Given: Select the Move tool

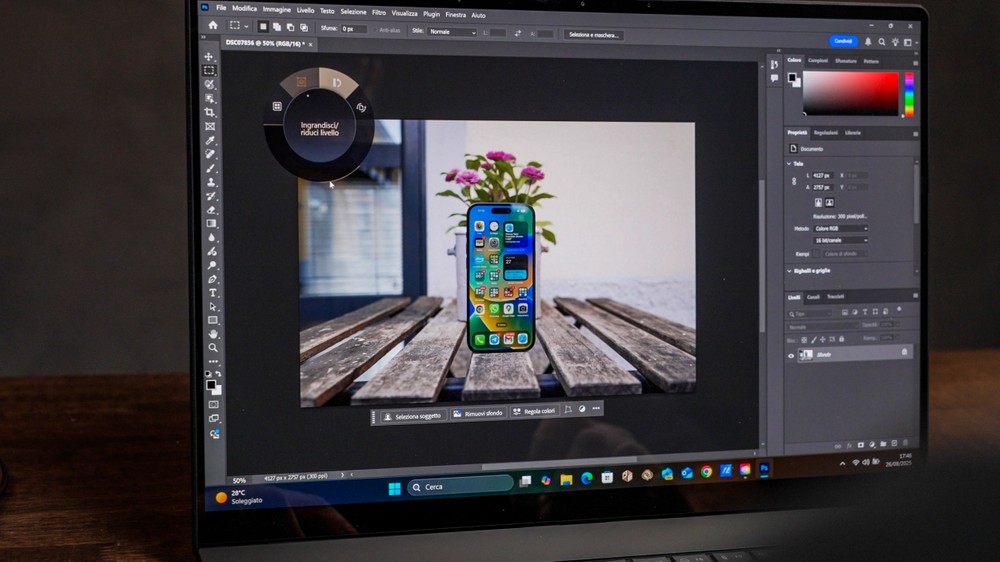Looking at the screenshot, I should [209, 57].
